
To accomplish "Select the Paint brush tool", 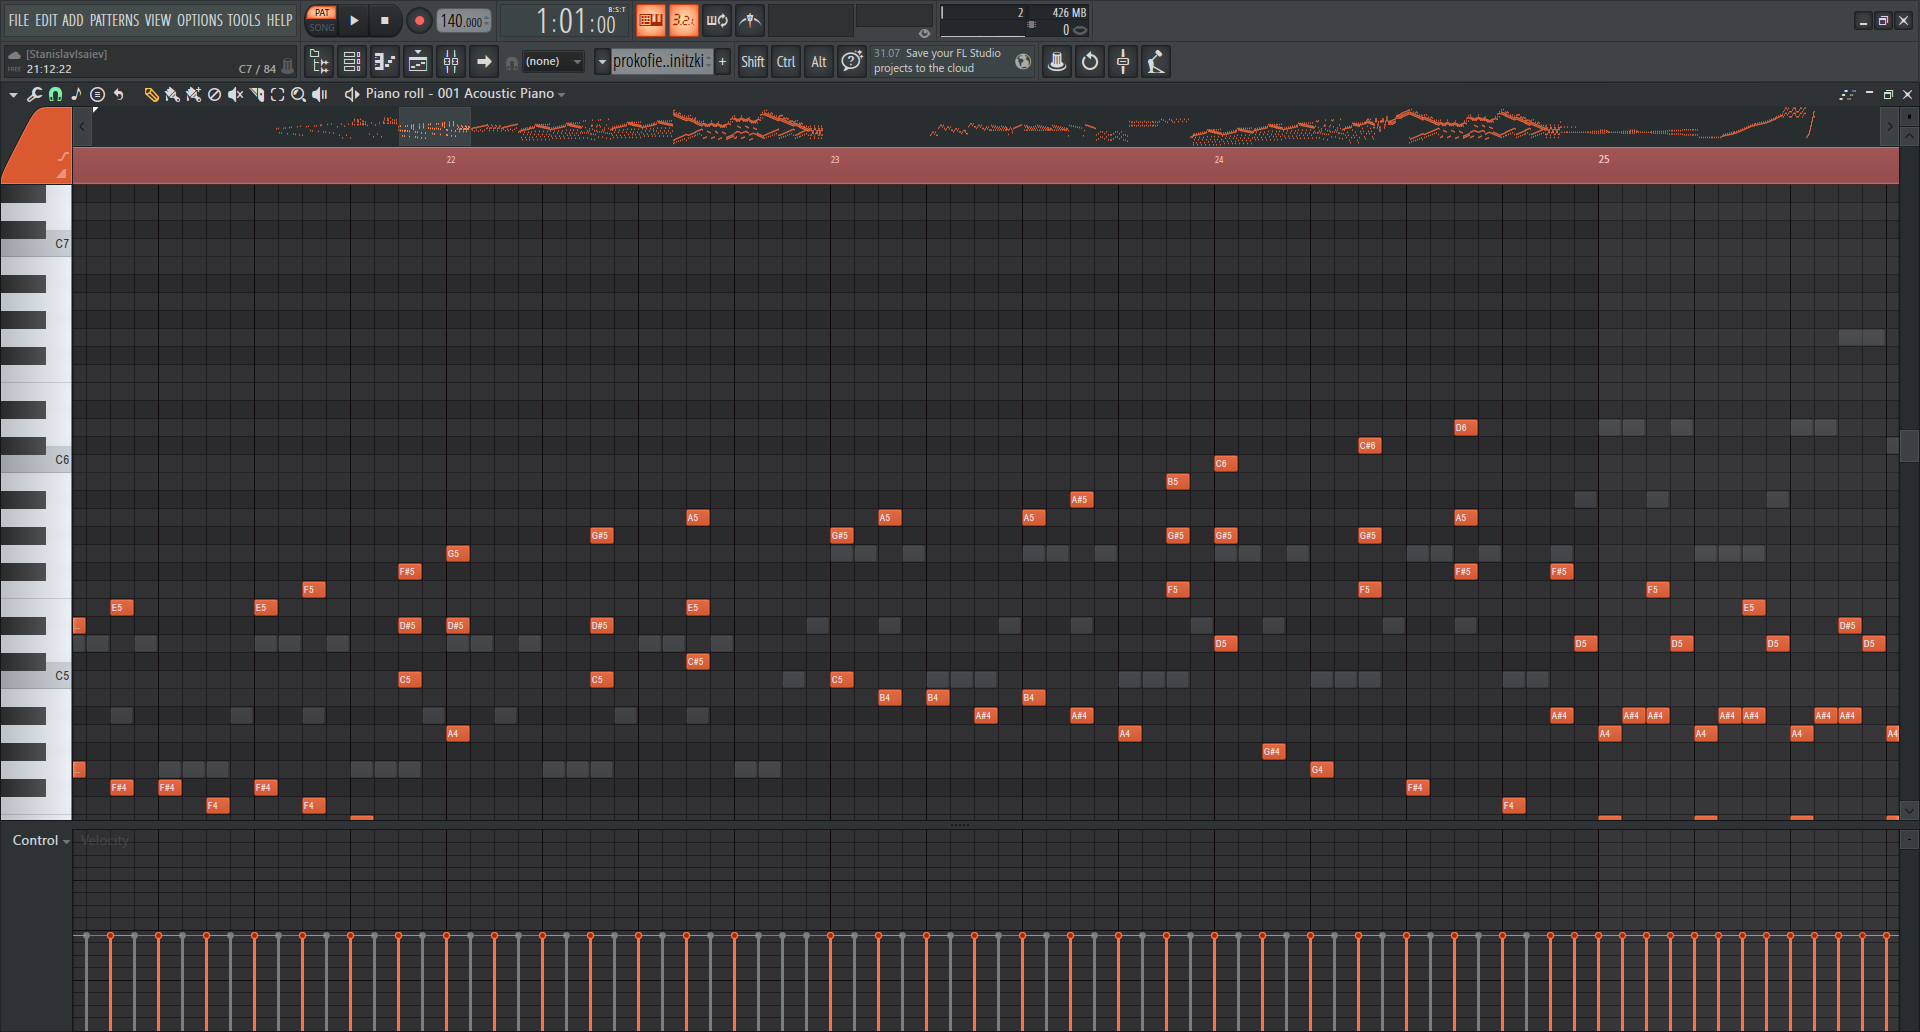I will coord(172,94).
